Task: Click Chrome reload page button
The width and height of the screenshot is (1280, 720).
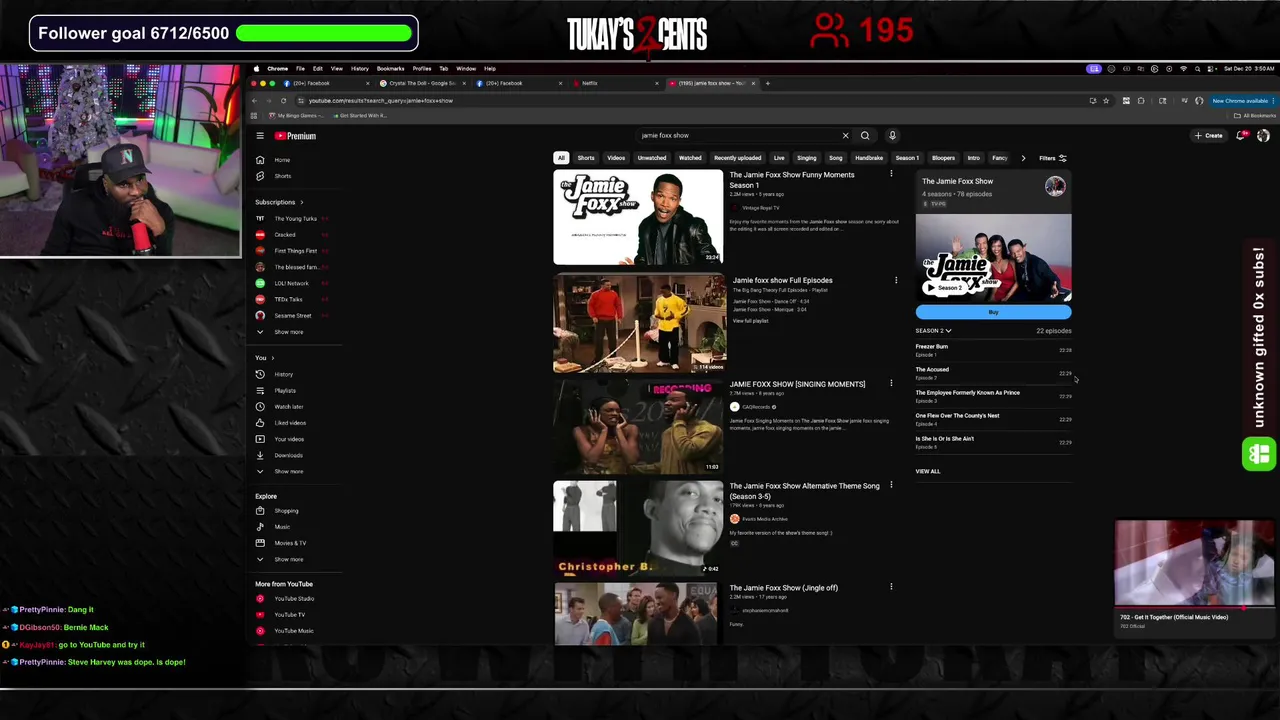Action: coord(283,101)
